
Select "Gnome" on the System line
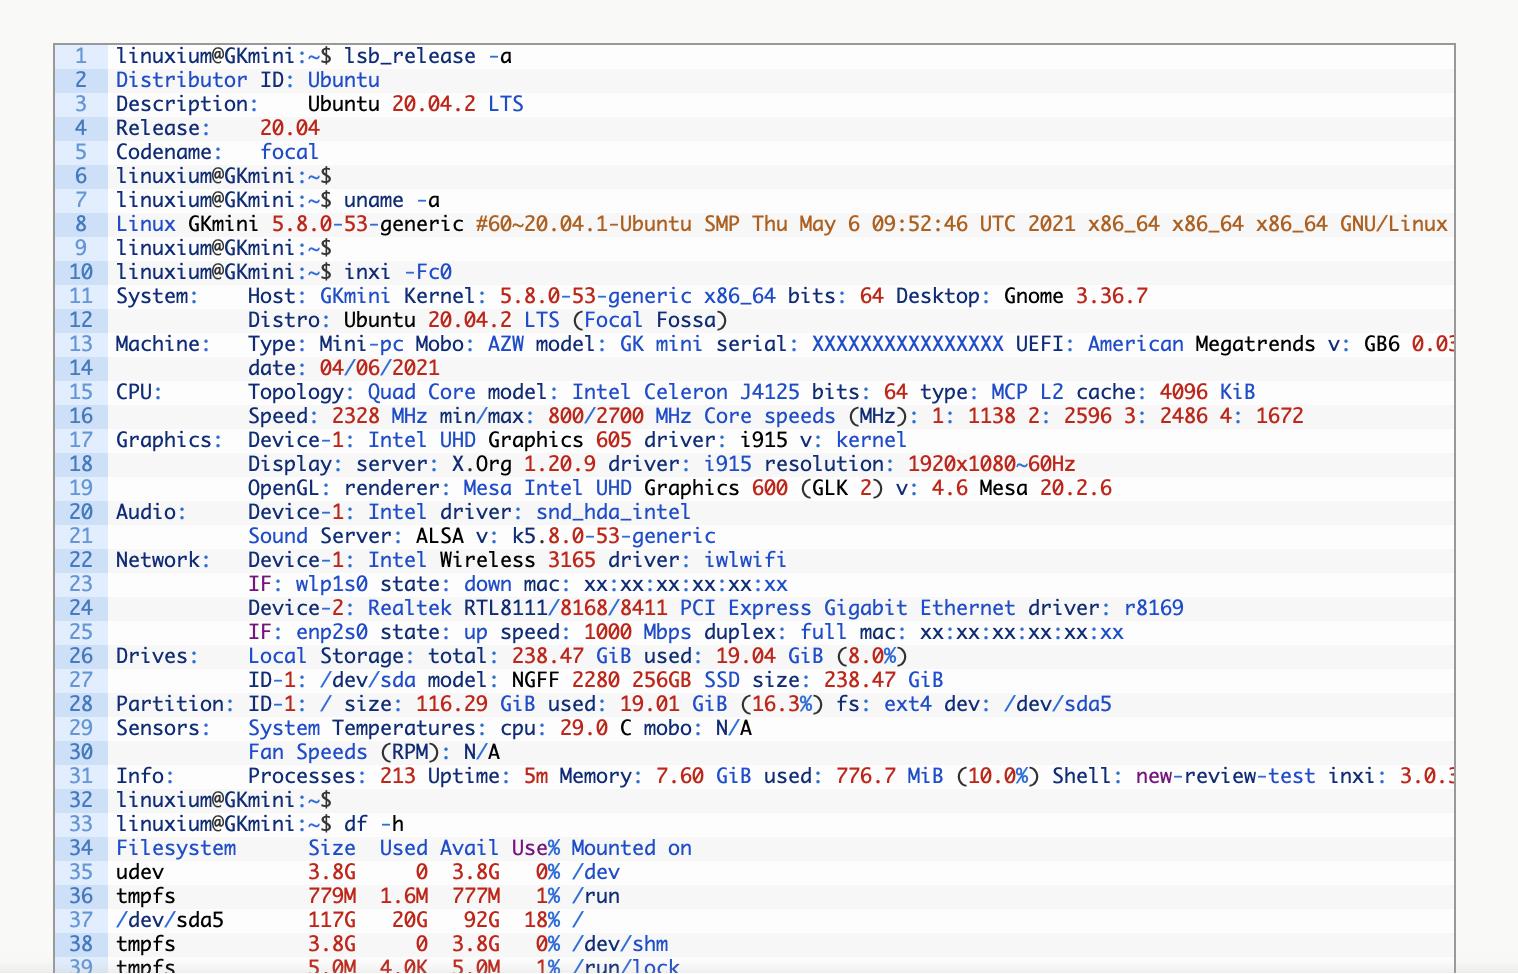click(x=1033, y=296)
